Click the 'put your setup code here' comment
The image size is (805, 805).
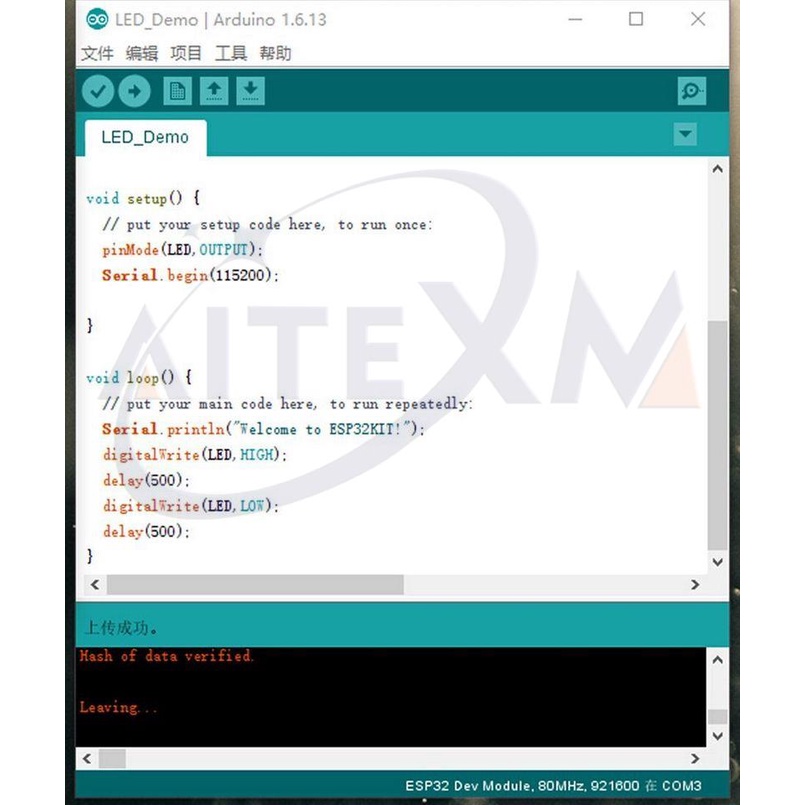click(x=267, y=225)
